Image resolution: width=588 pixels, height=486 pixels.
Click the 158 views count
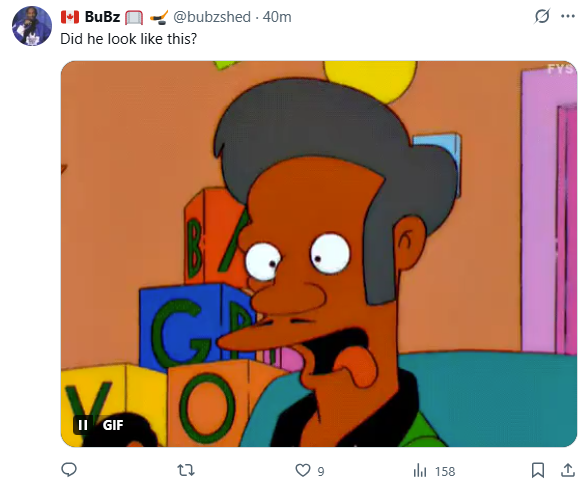click(445, 471)
